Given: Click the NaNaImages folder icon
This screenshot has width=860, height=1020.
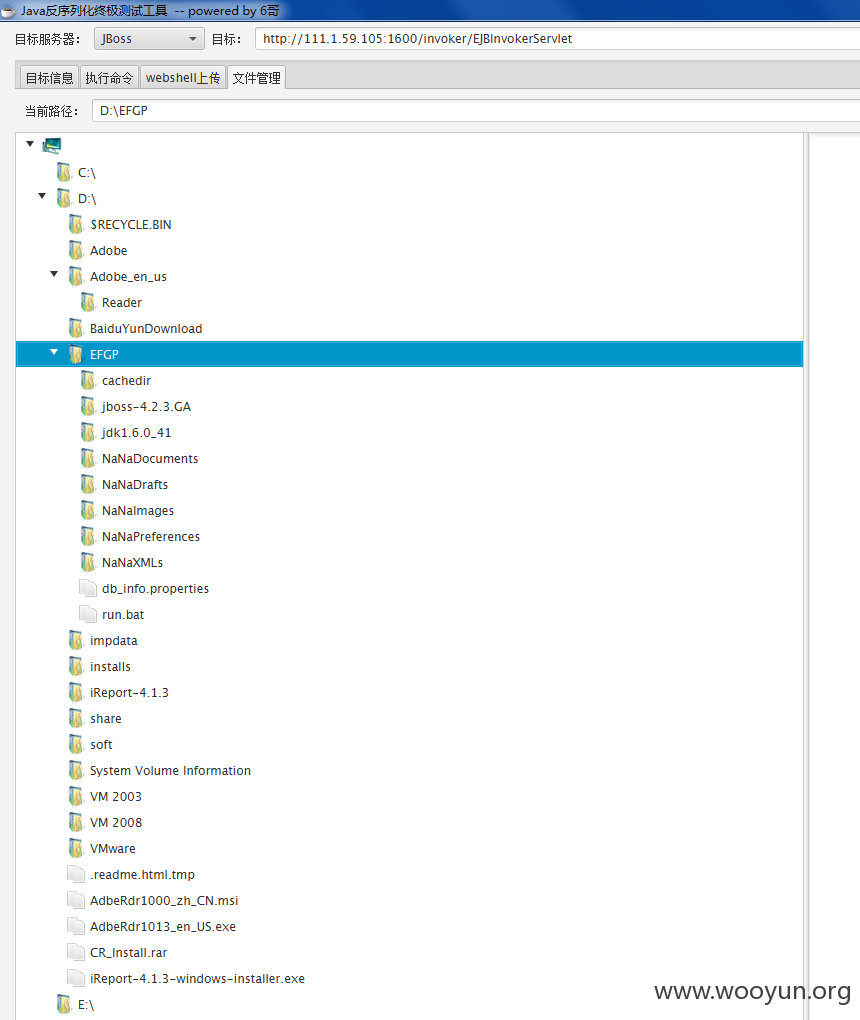Looking at the screenshot, I should click(88, 511).
